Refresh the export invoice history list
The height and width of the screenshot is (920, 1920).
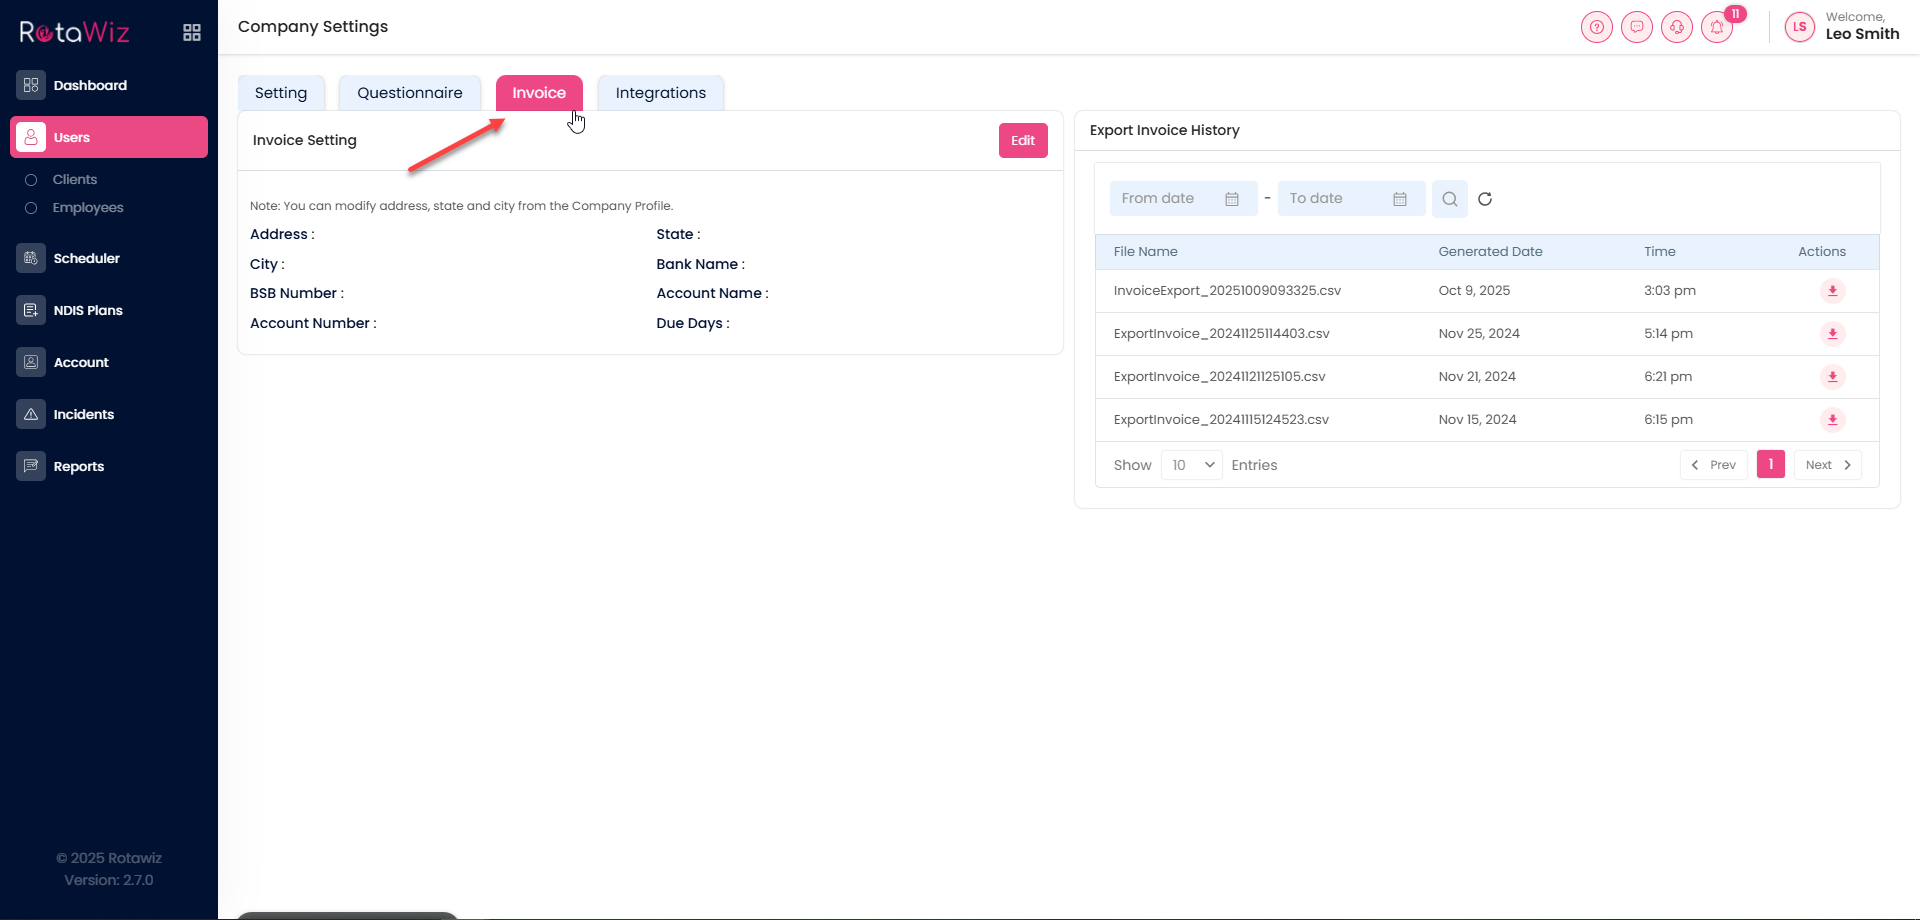click(1485, 199)
